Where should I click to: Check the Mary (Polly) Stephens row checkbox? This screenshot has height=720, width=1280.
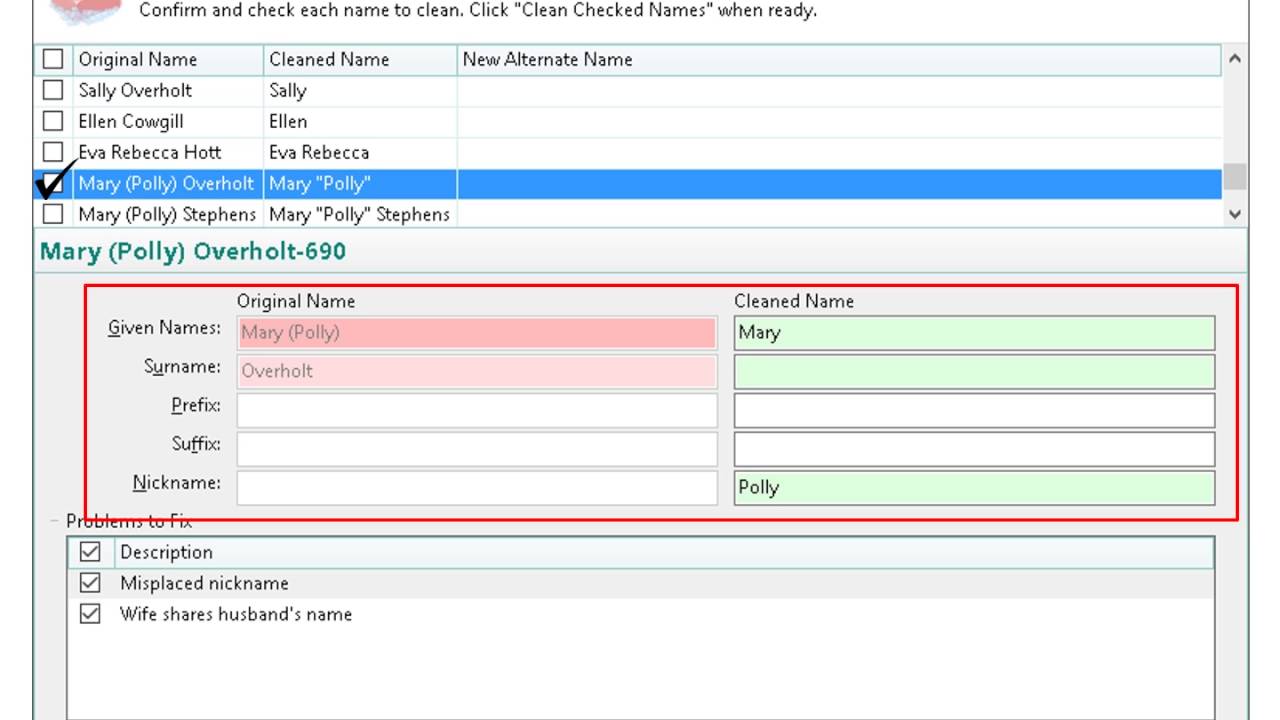tap(52, 214)
